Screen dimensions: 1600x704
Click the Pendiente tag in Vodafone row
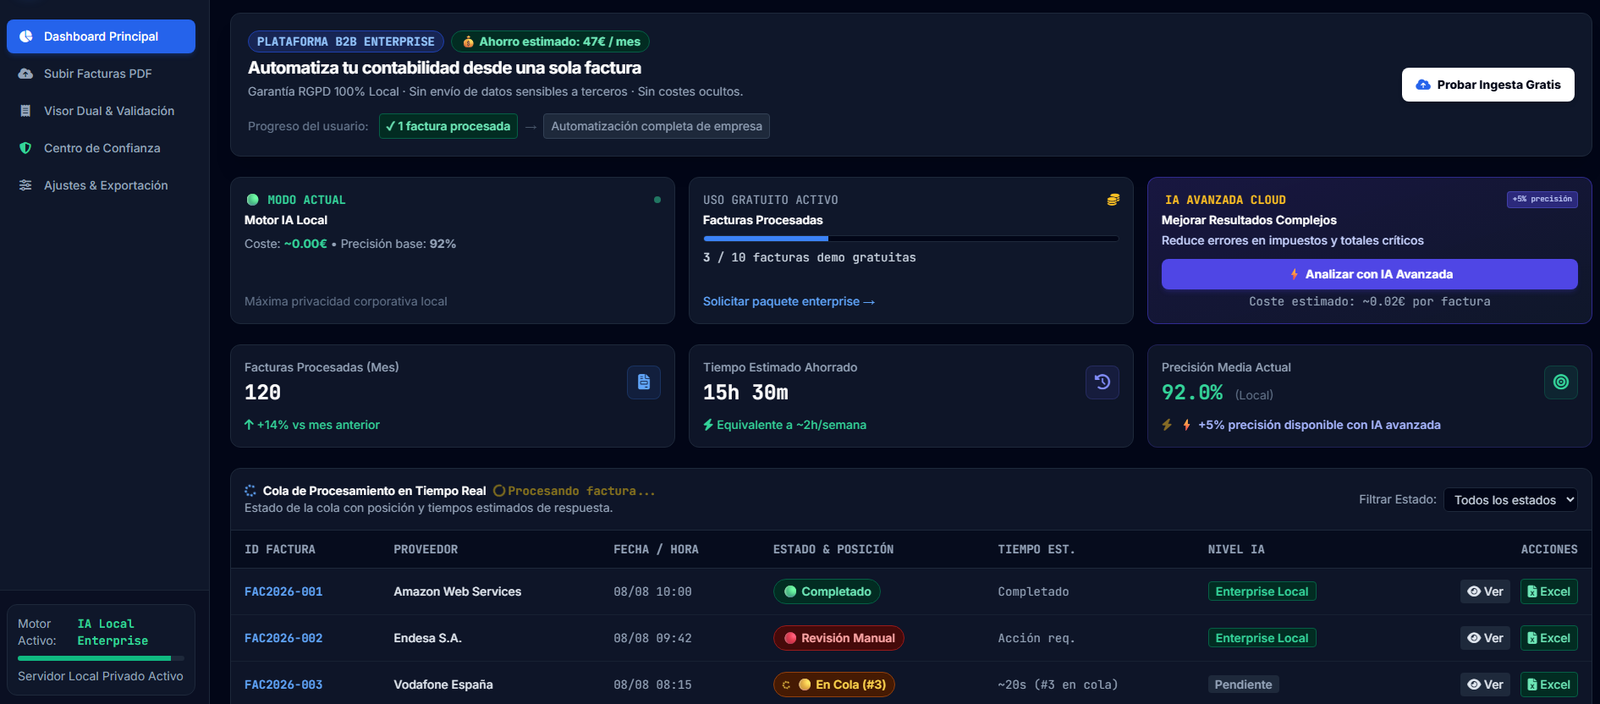[1244, 685]
